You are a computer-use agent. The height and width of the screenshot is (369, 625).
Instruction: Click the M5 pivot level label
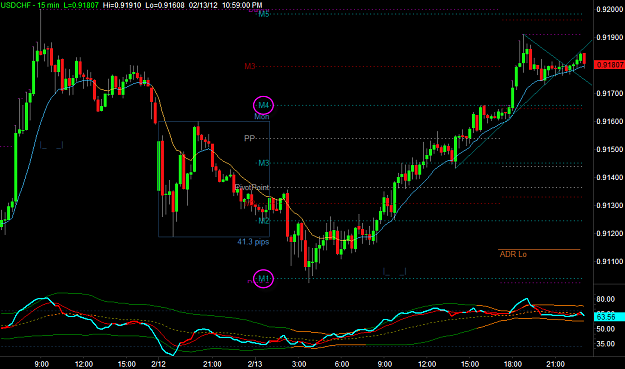(264, 14)
